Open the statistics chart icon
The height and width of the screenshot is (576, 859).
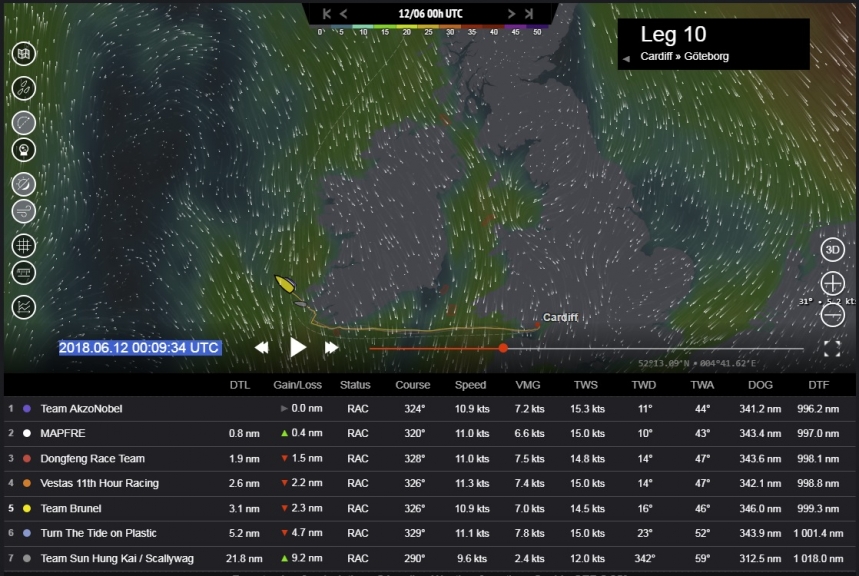pyautogui.click(x=24, y=307)
